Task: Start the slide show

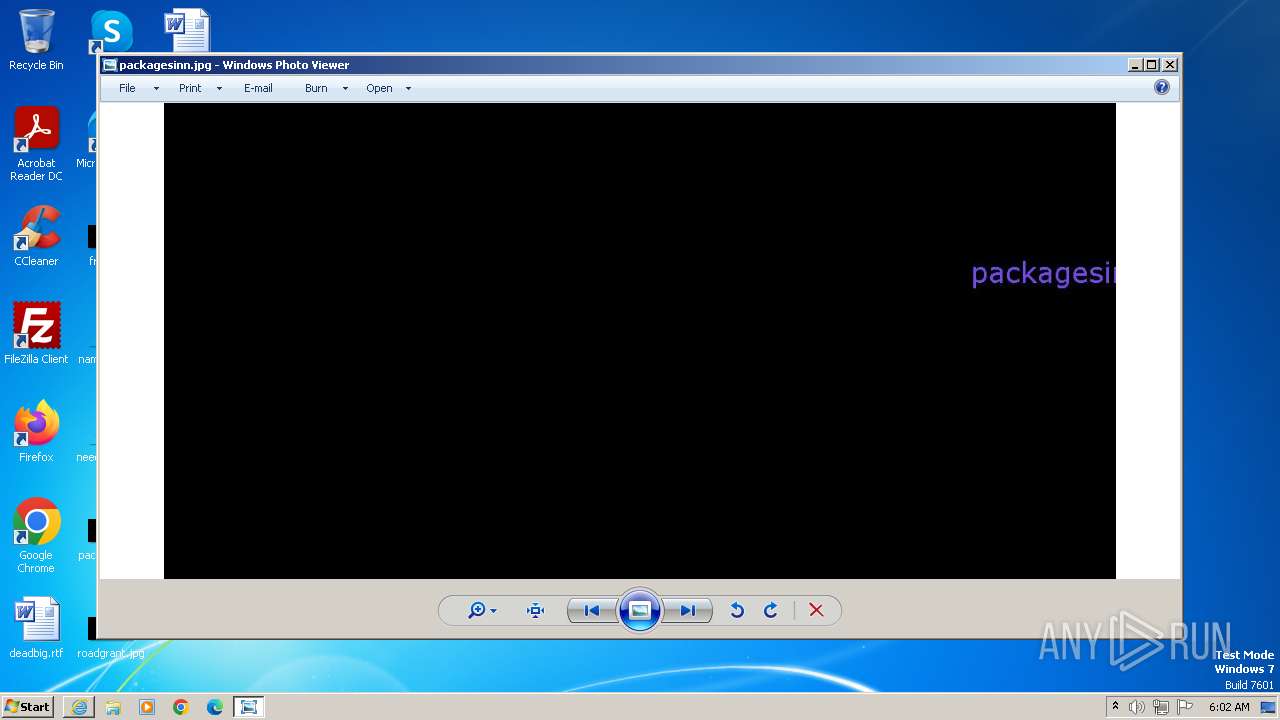Action: [640, 610]
